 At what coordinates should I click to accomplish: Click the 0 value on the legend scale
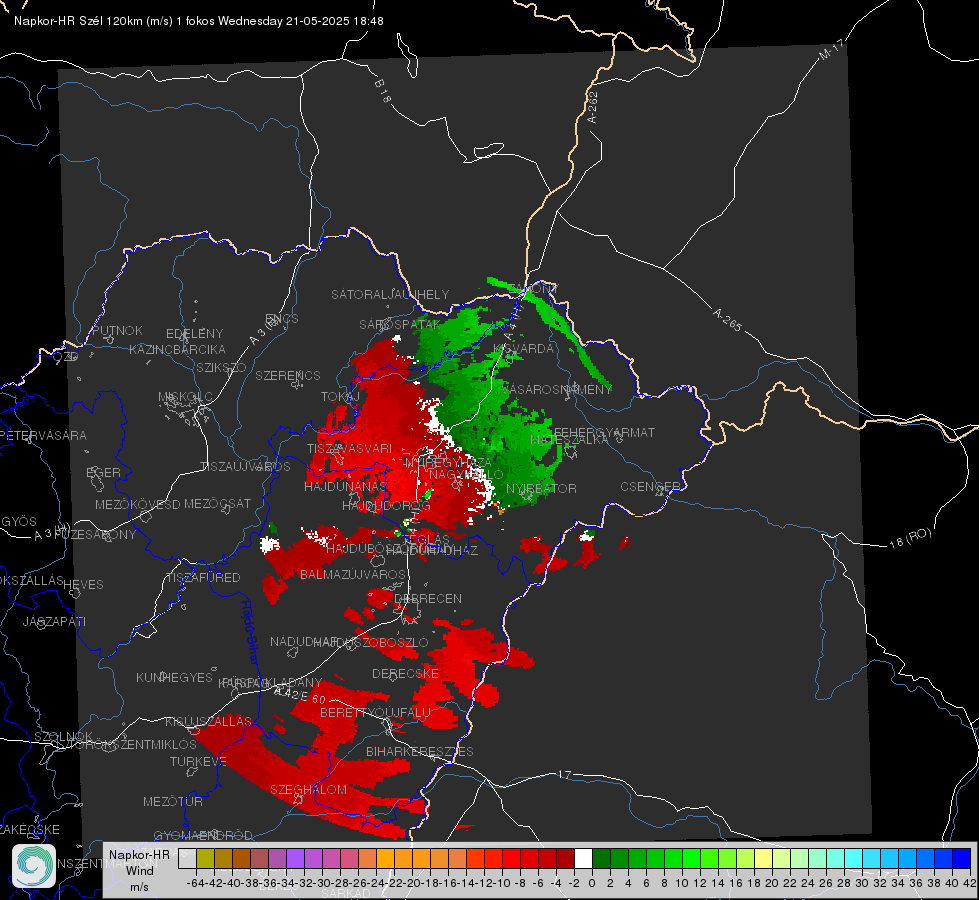(x=592, y=883)
